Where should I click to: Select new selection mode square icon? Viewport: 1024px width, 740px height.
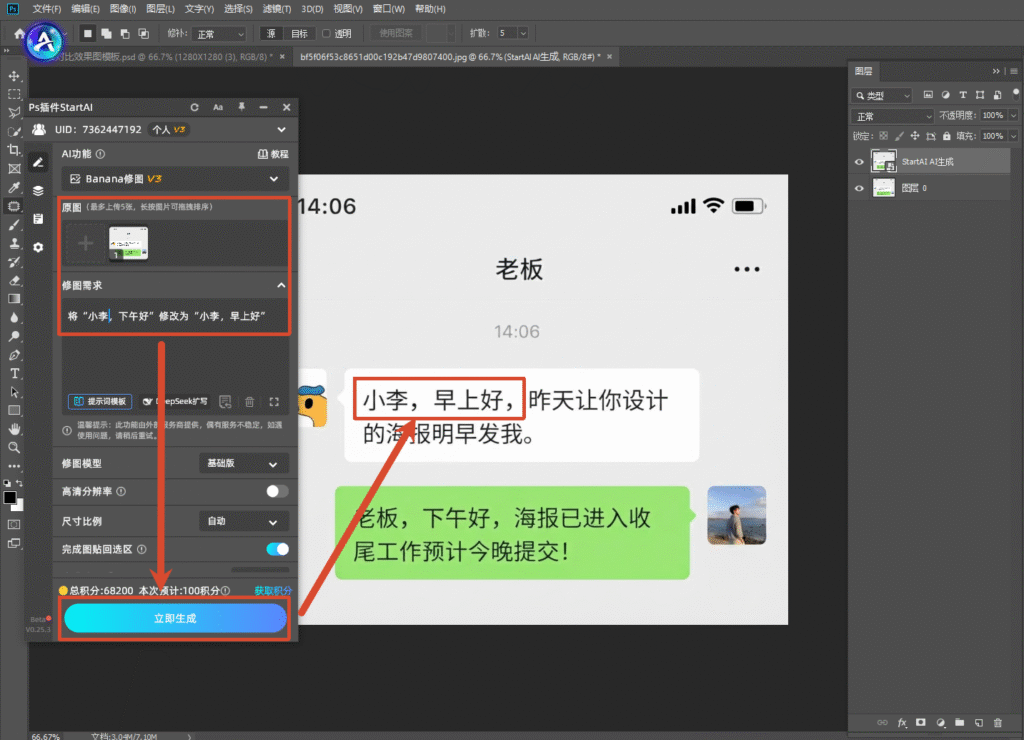click(x=88, y=33)
